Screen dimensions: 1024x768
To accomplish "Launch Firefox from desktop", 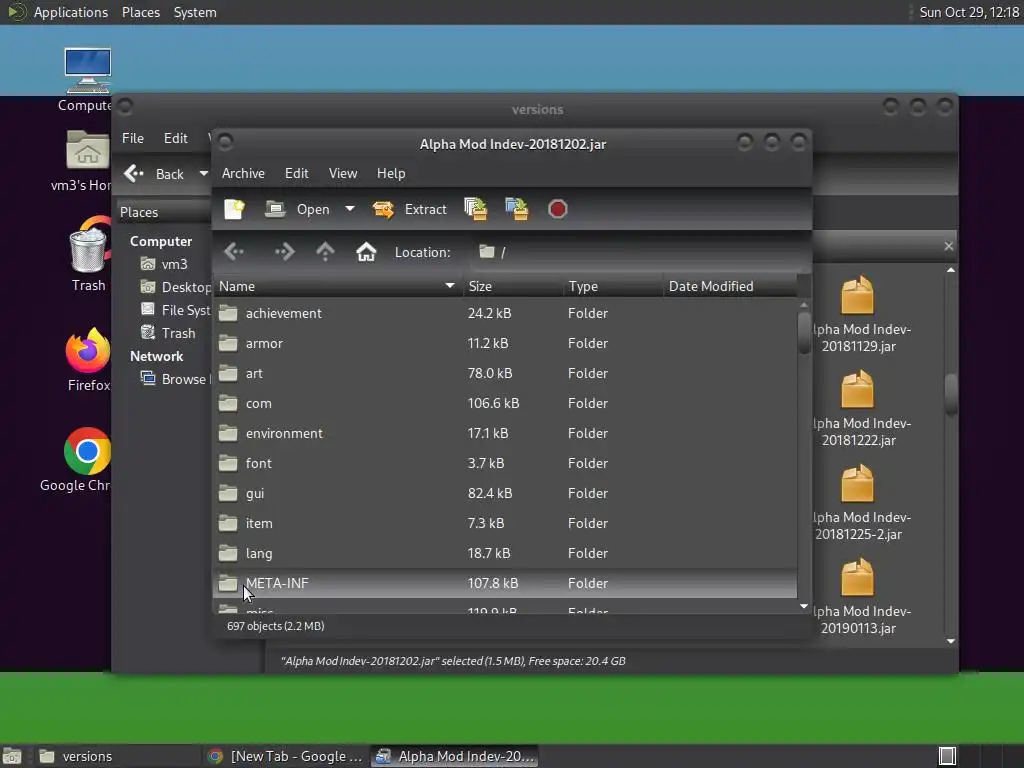I will click(88, 349).
